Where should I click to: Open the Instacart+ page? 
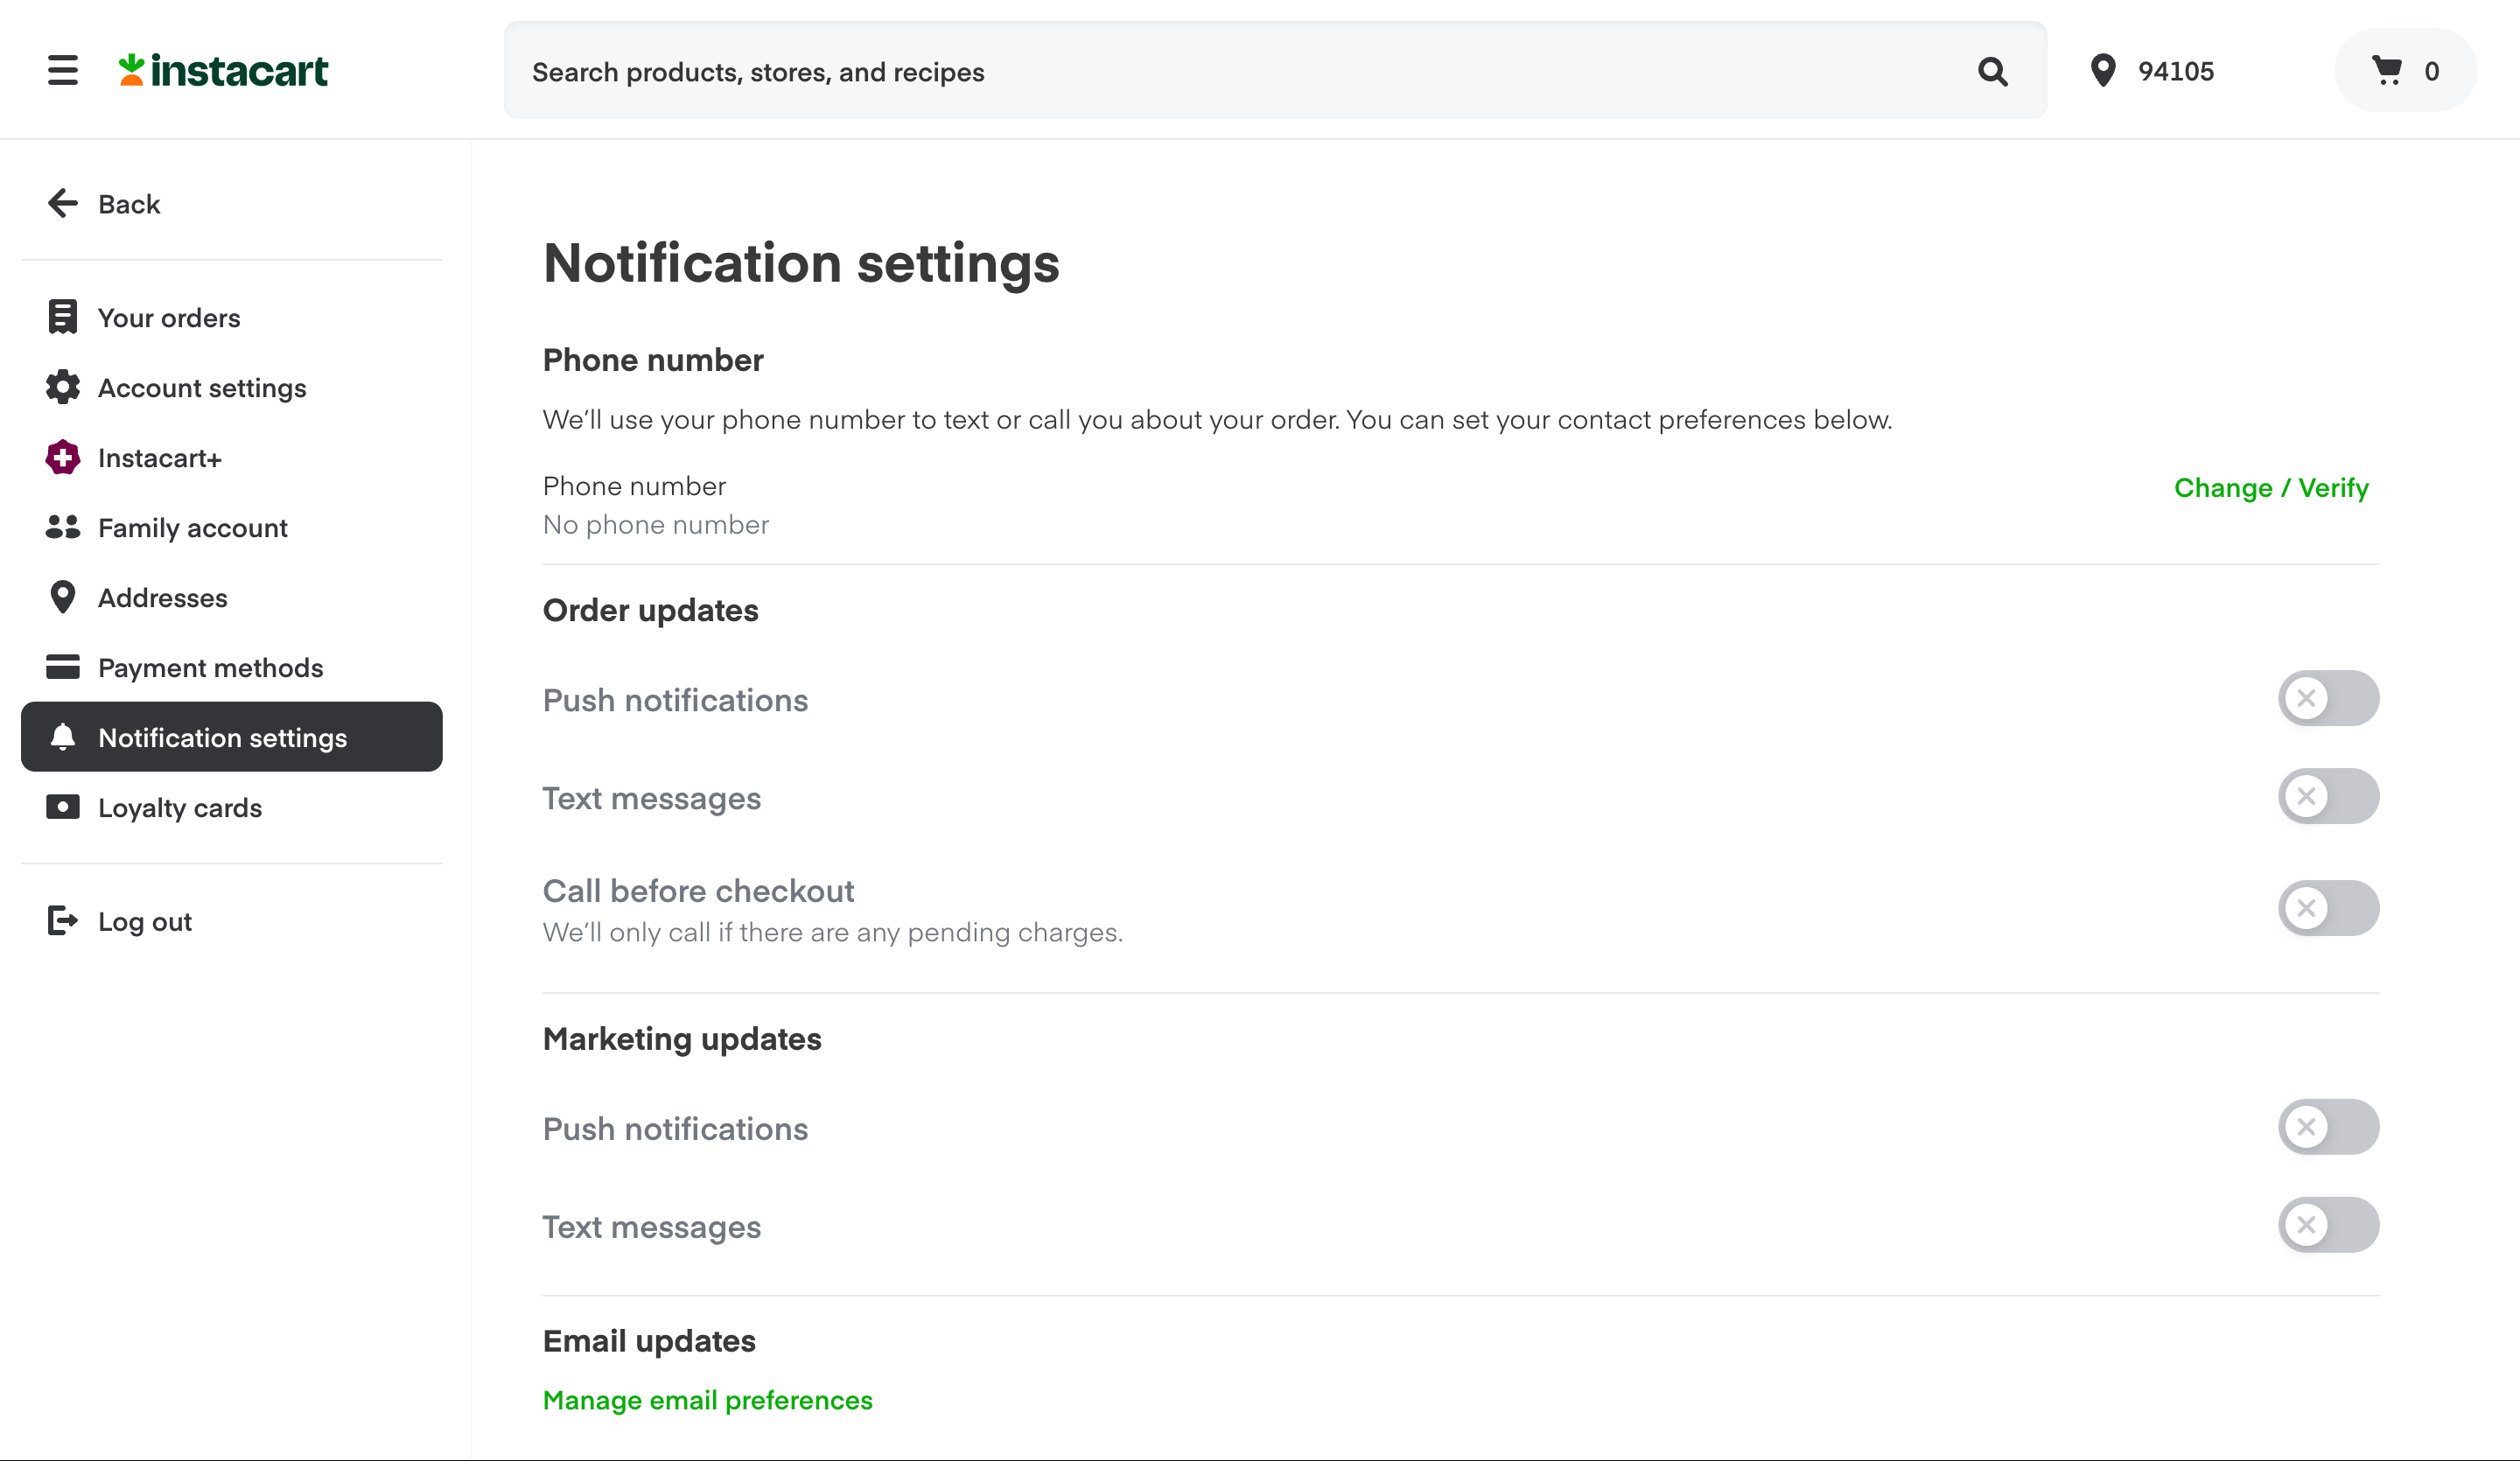pyautogui.click(x=232, y=457)
